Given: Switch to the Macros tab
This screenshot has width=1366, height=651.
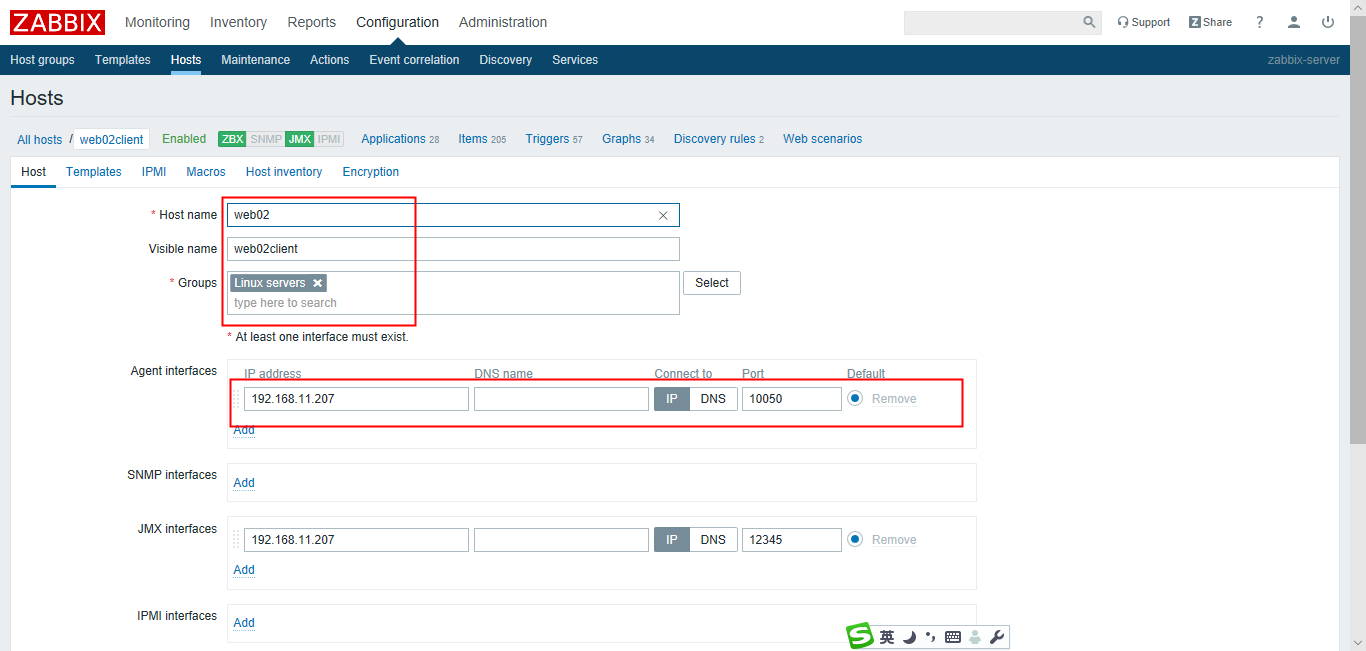Looking at the screenshot, I should coord(206,172).
